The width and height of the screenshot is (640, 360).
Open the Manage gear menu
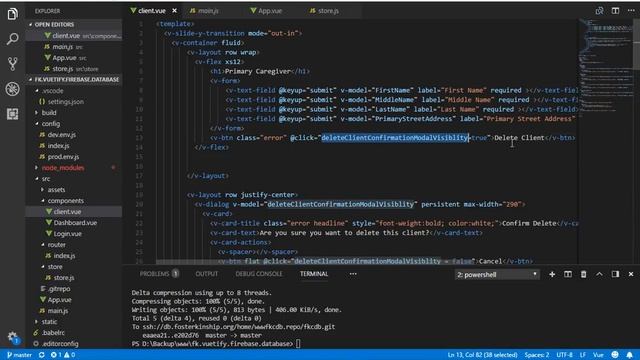[12, 337]
